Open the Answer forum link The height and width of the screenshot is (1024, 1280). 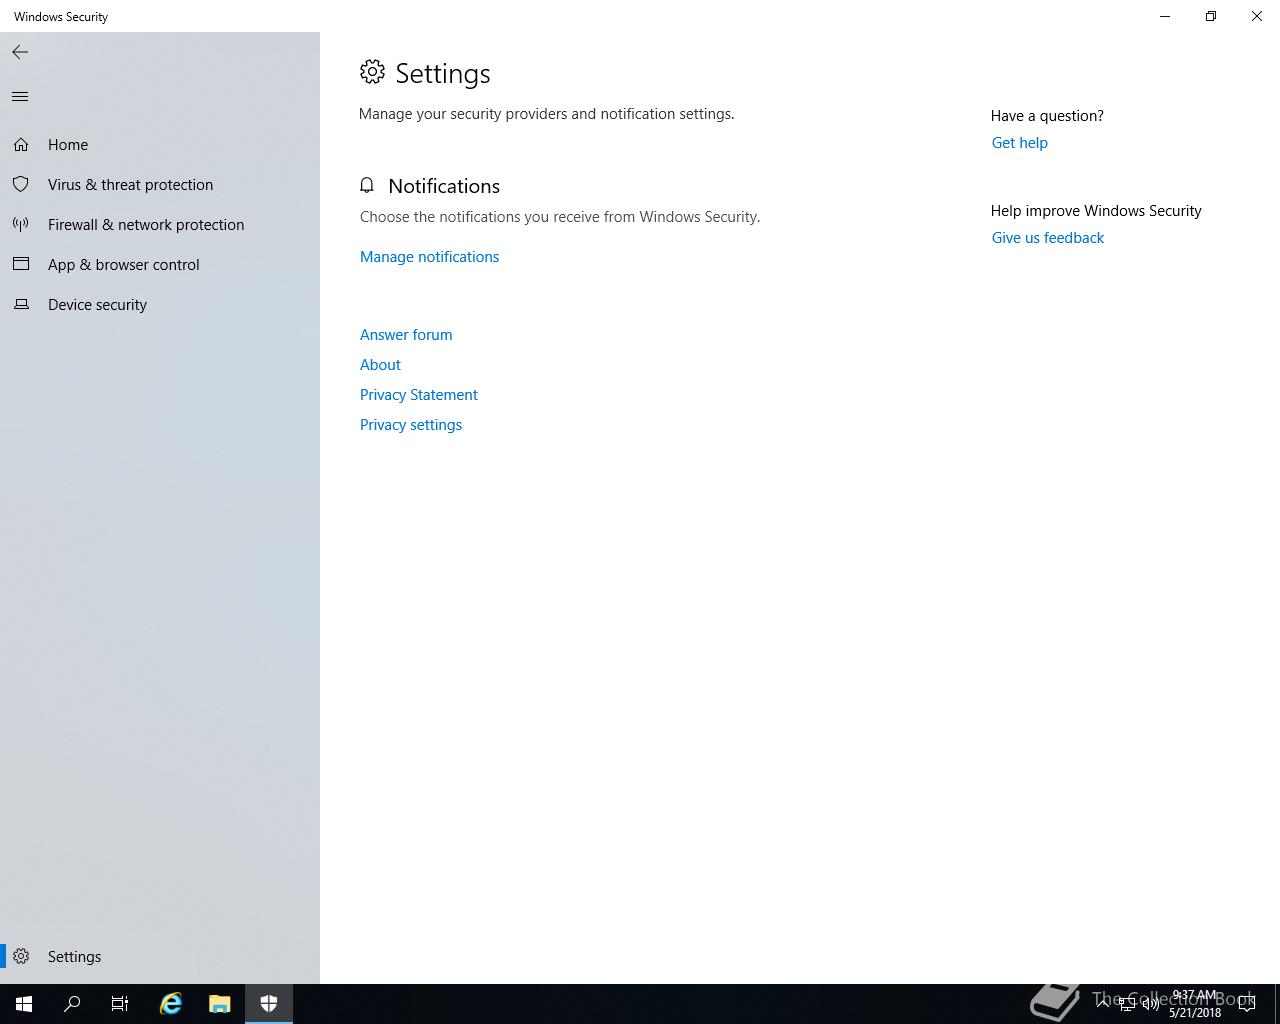tap(406, 335)
